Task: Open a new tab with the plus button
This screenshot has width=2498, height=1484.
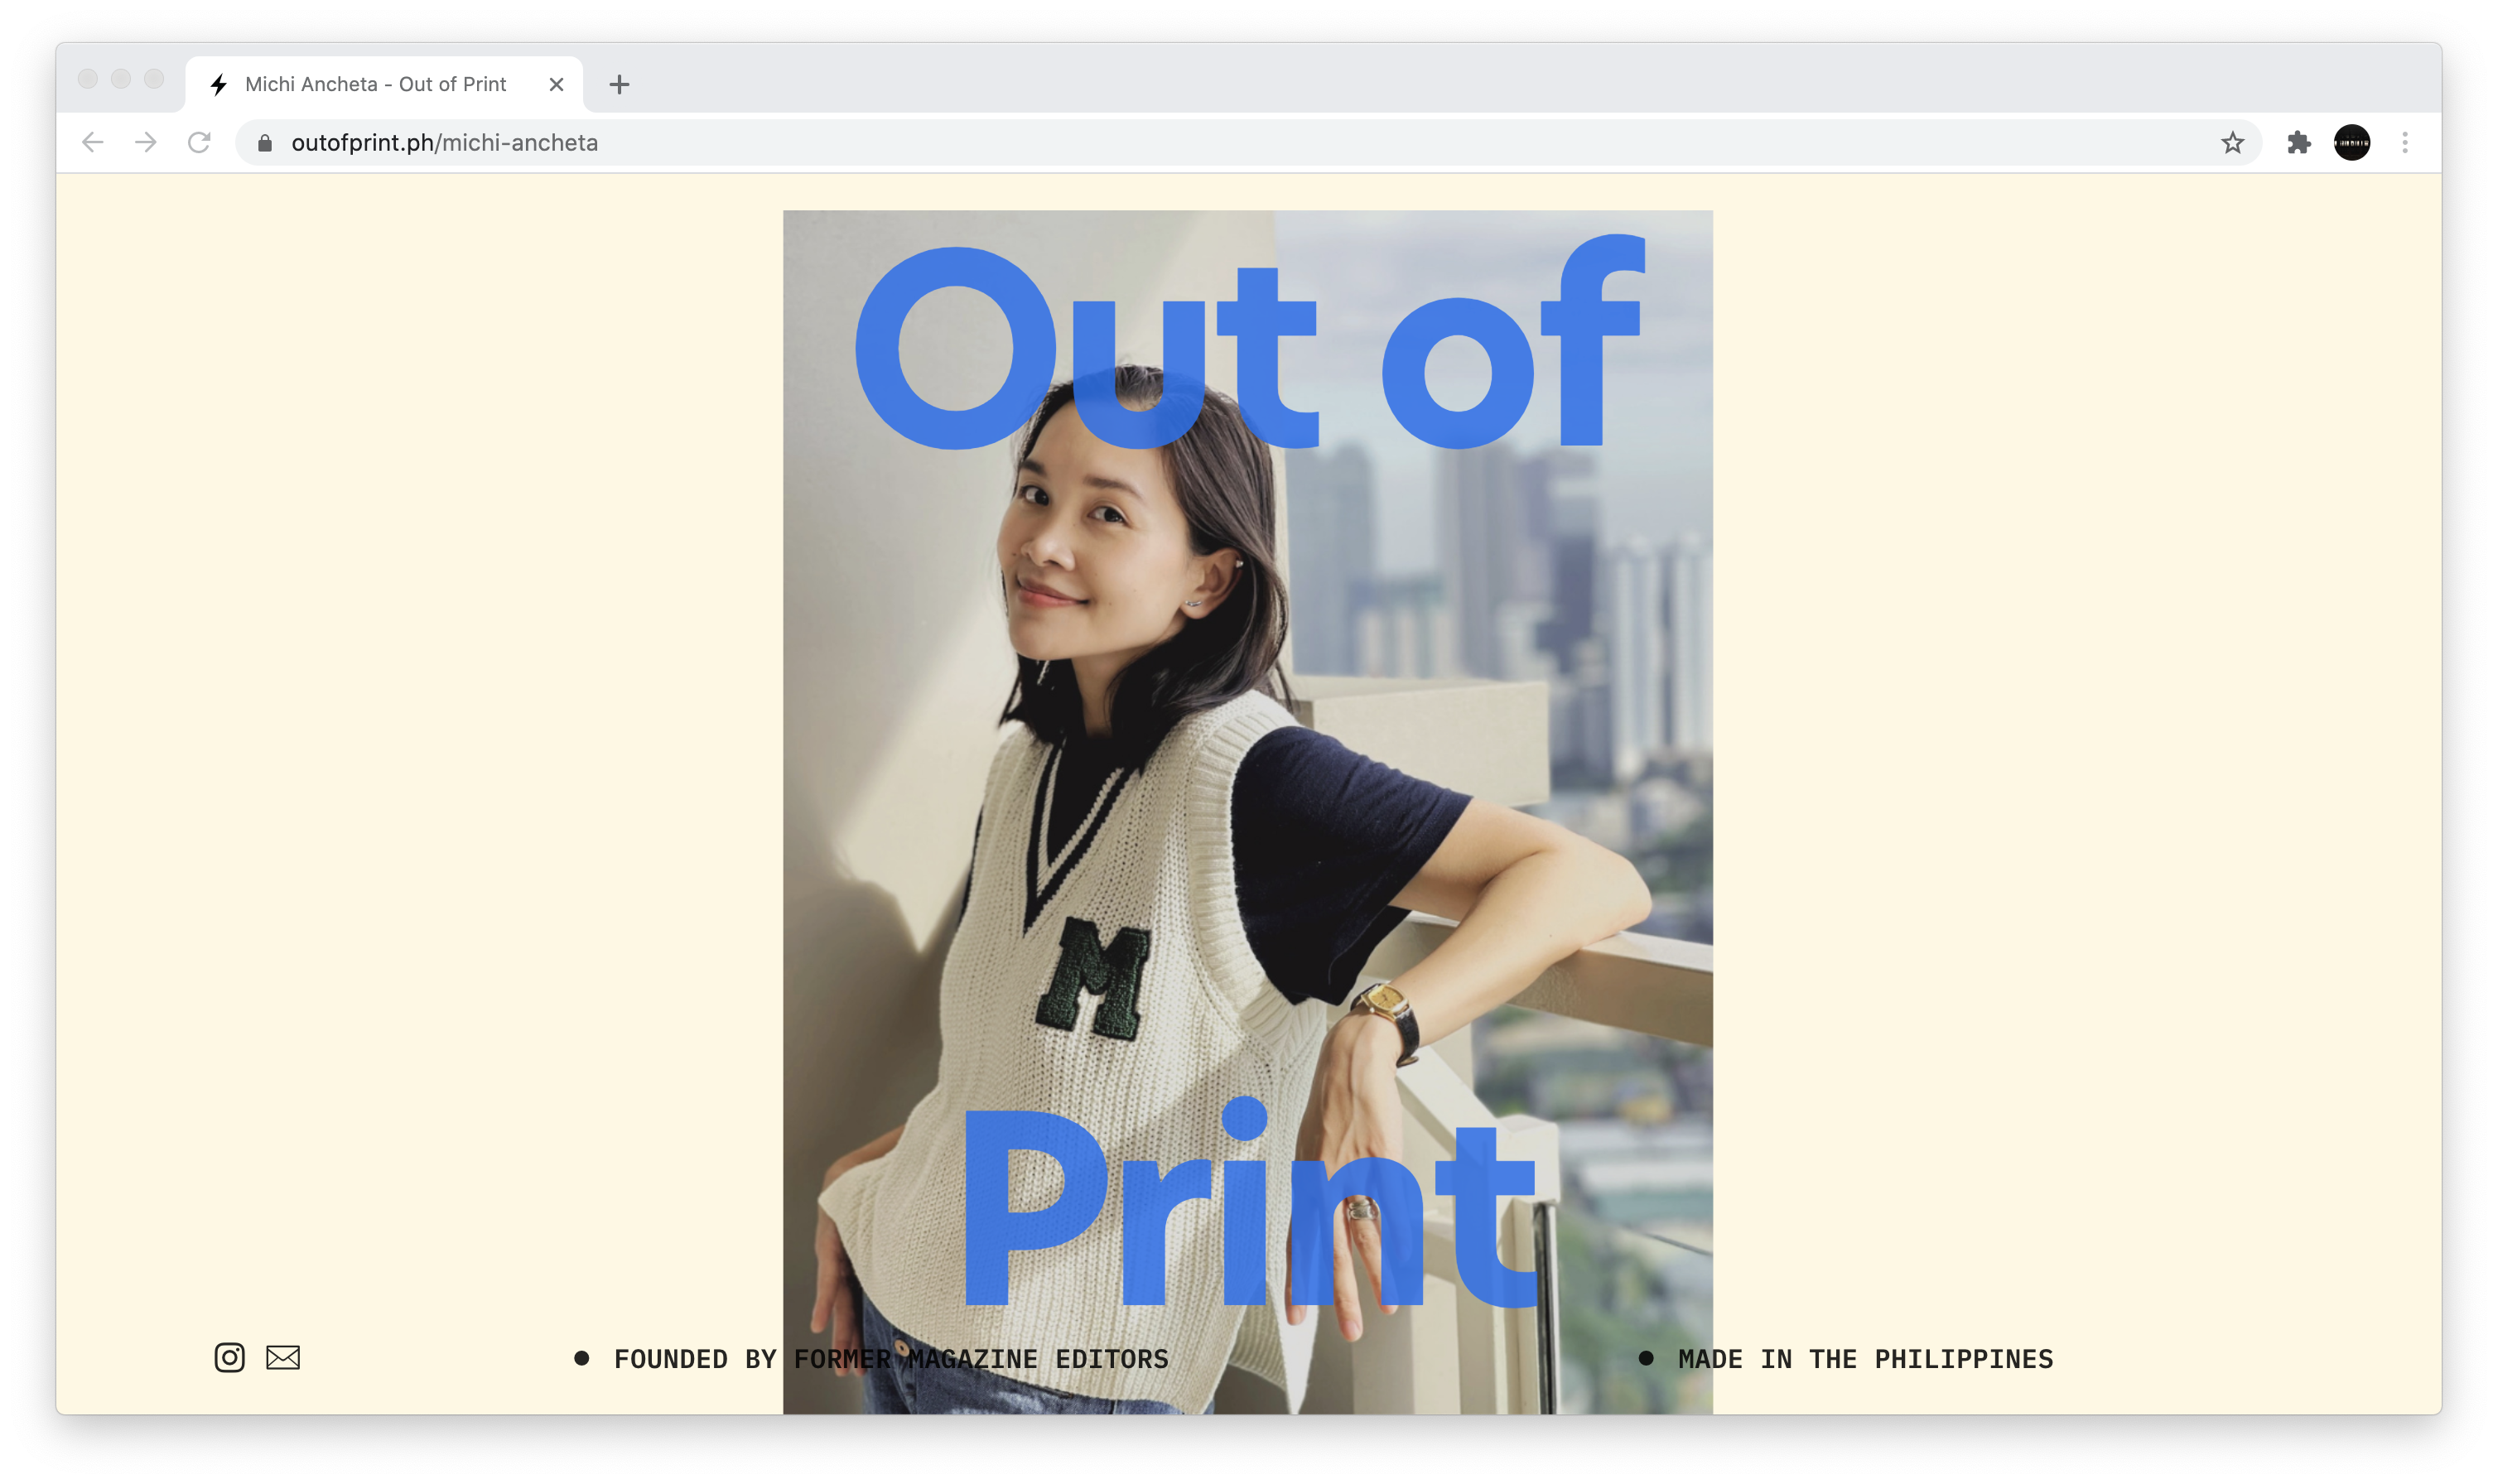Action: (x=619, y=85)
